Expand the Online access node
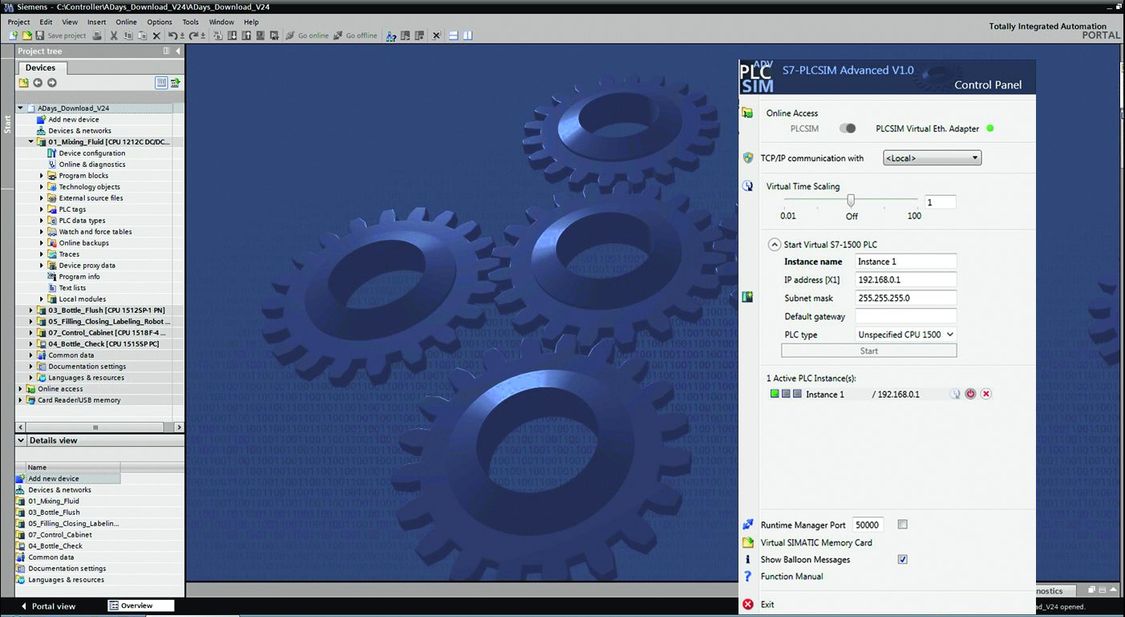This screenshot has width=1125, height=617. pos(20,389)
